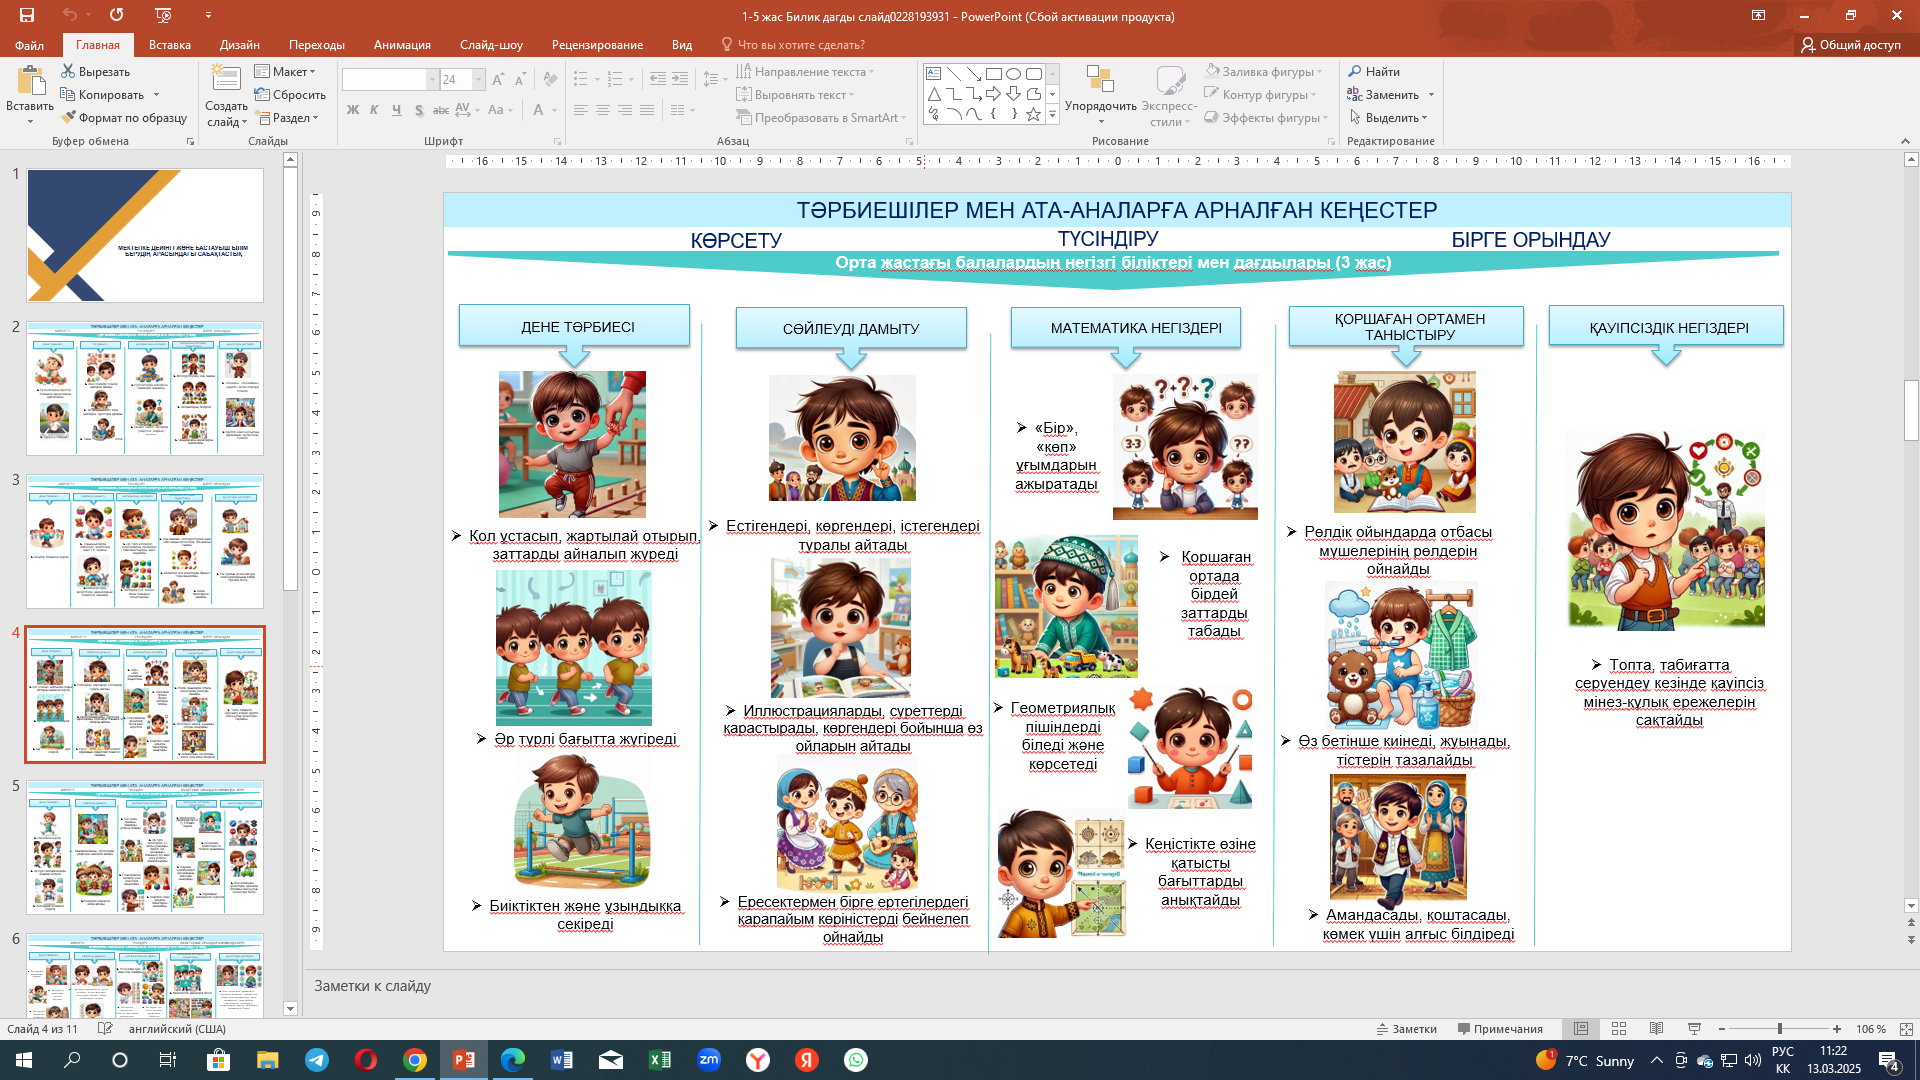Open the font size combo box
This screenshot has width=1920, height=1080.
[x=478, y=80]
